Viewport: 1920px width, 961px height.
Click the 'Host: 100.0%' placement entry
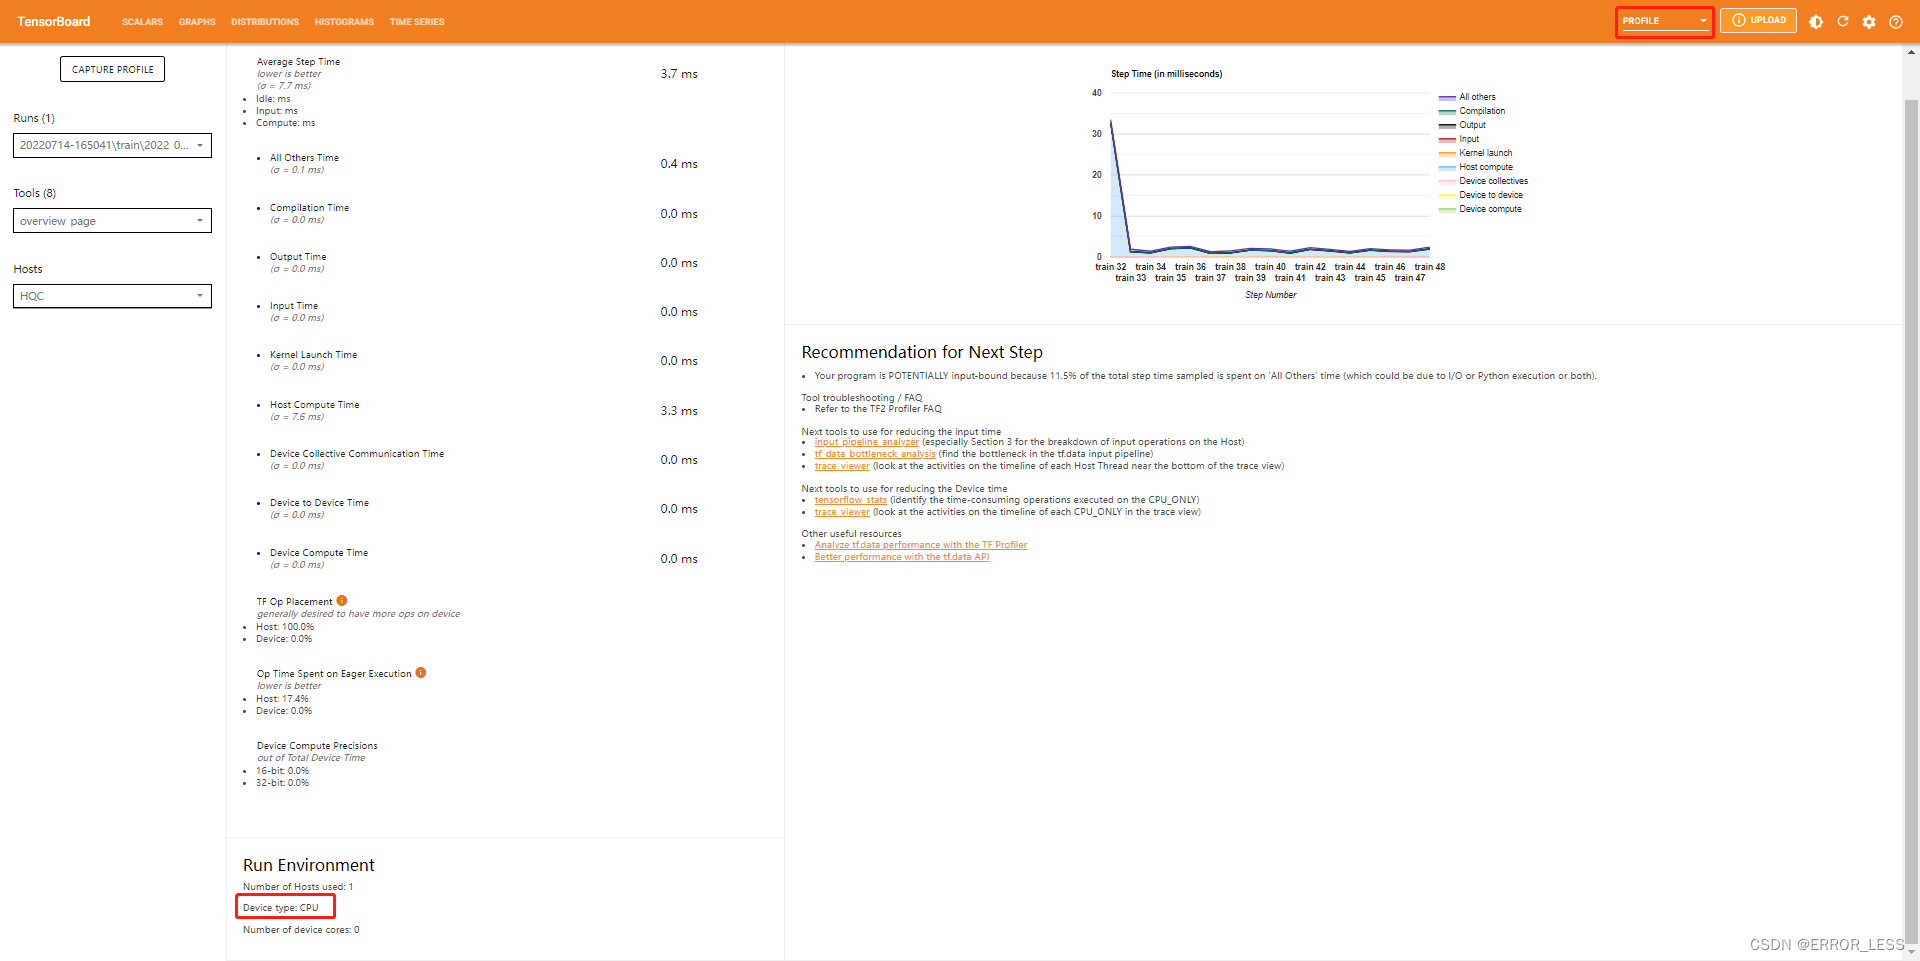[285, 627]
